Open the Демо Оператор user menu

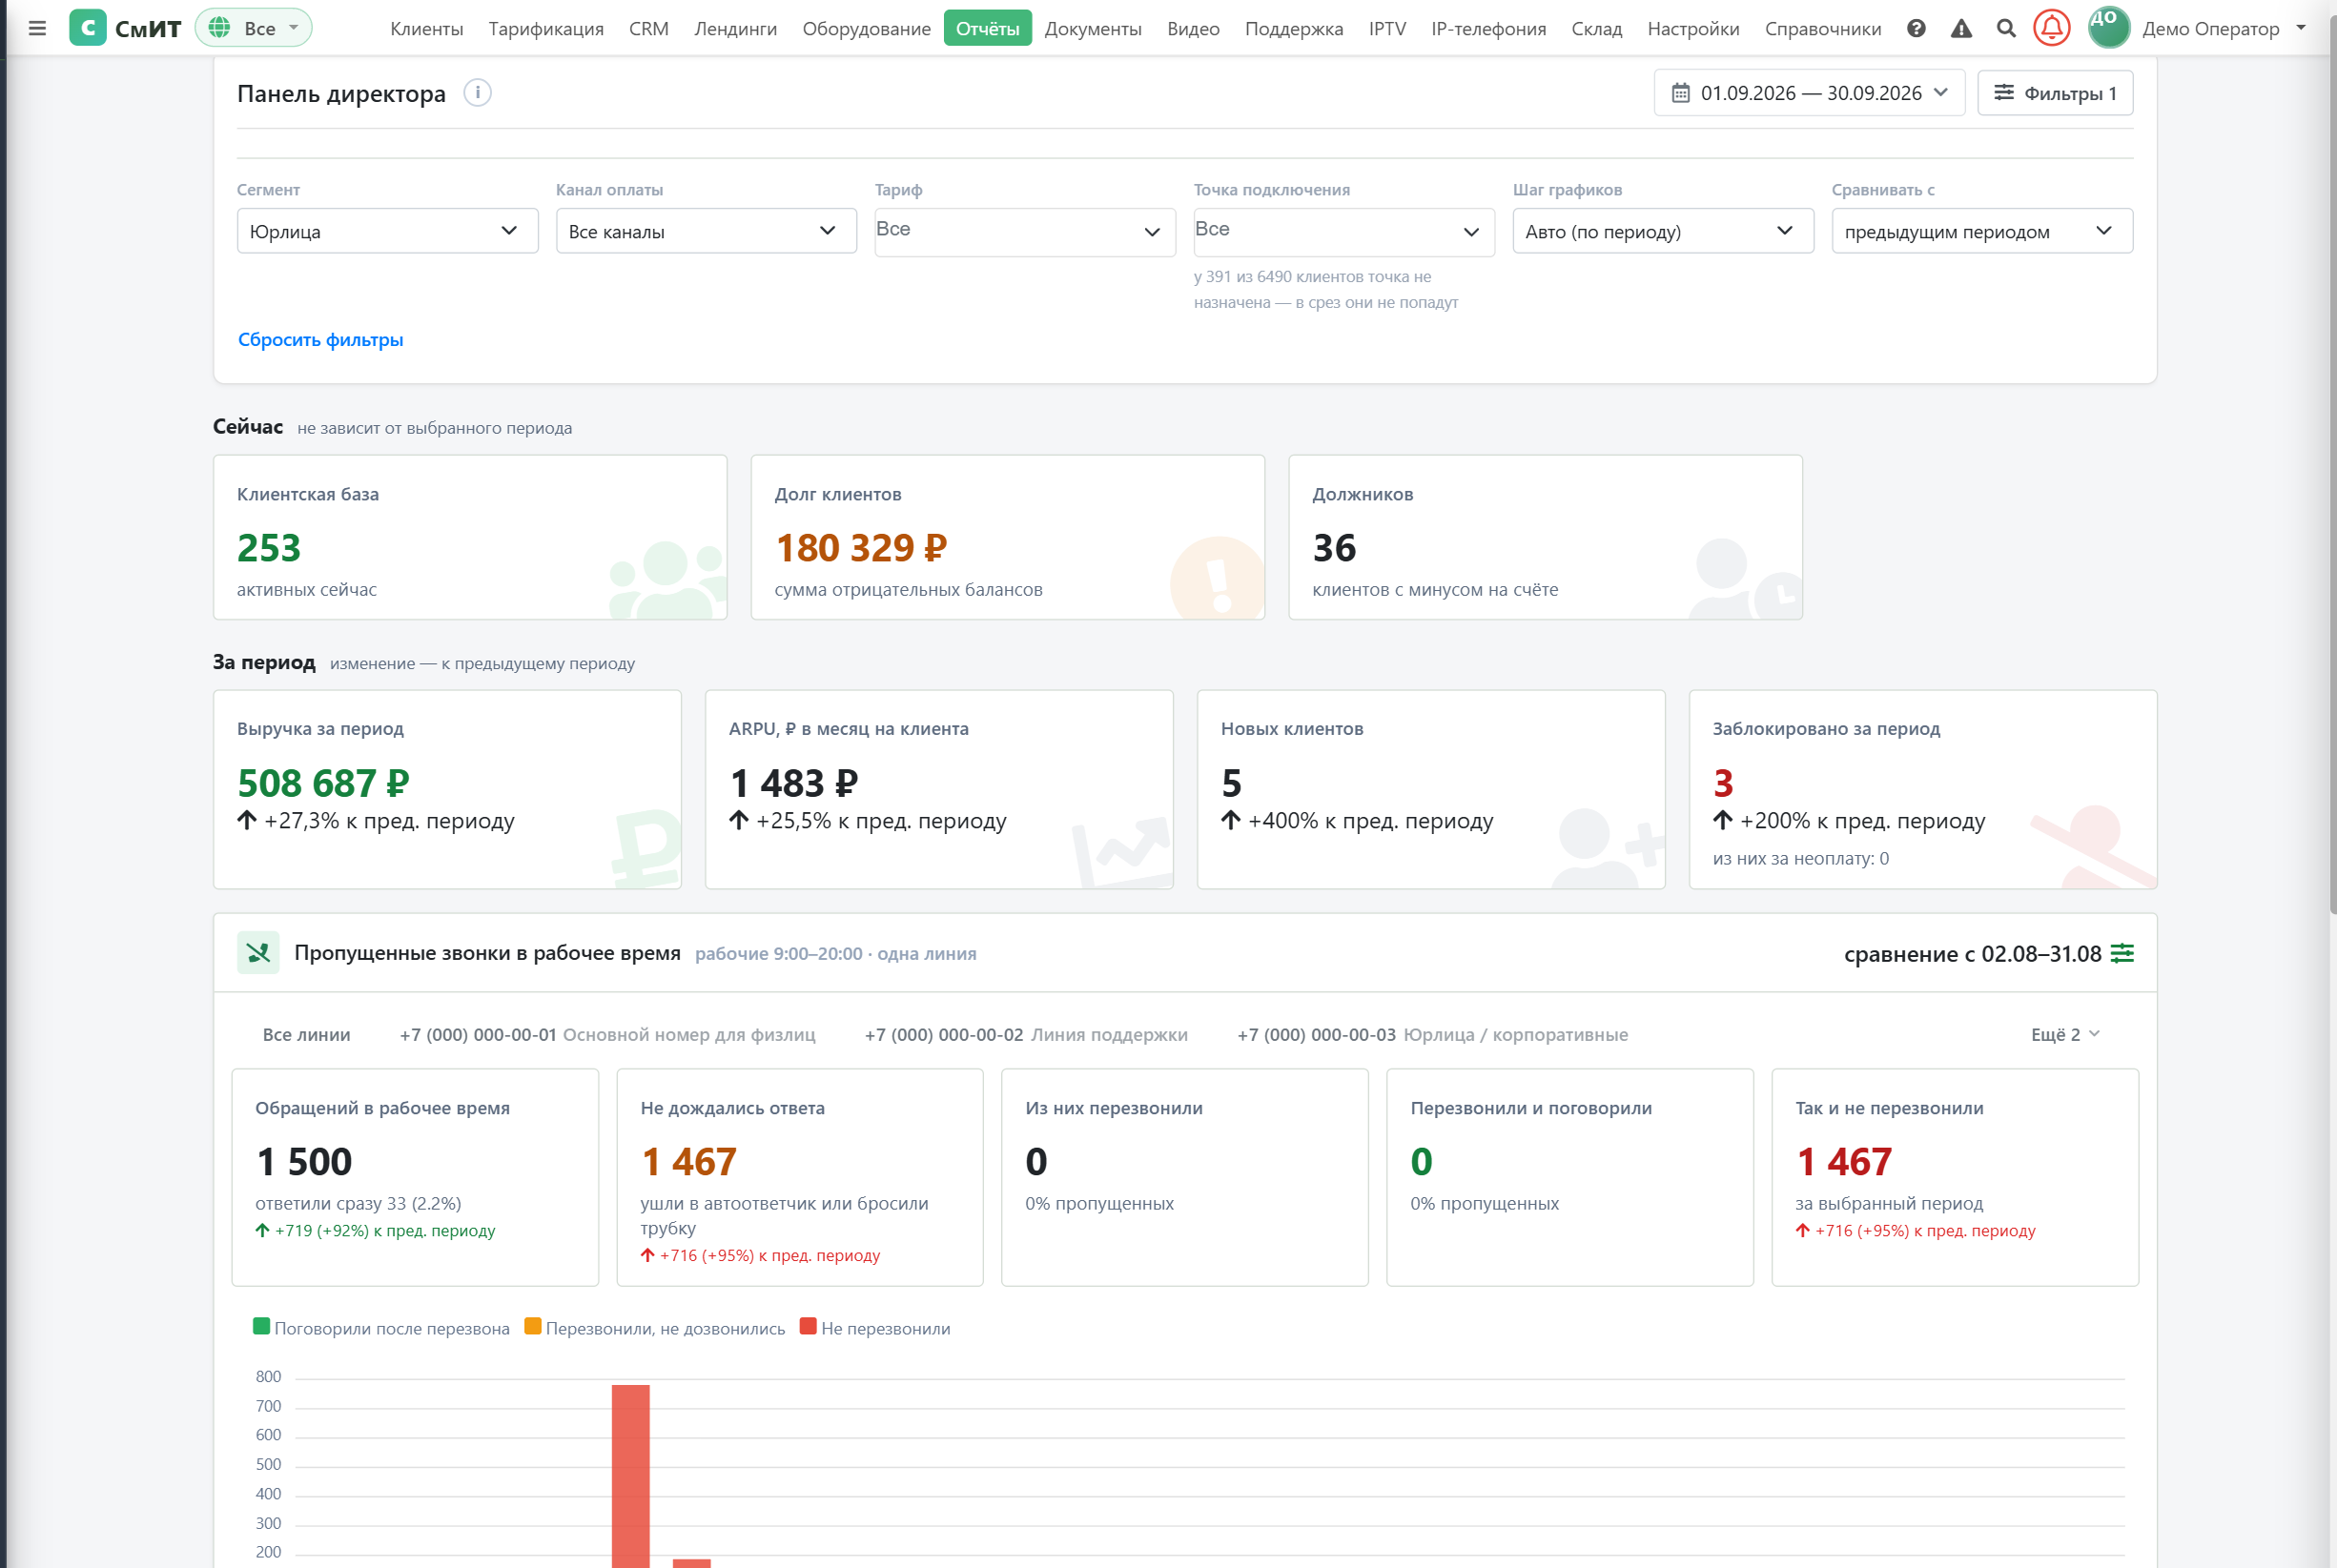click(2222, 28)
